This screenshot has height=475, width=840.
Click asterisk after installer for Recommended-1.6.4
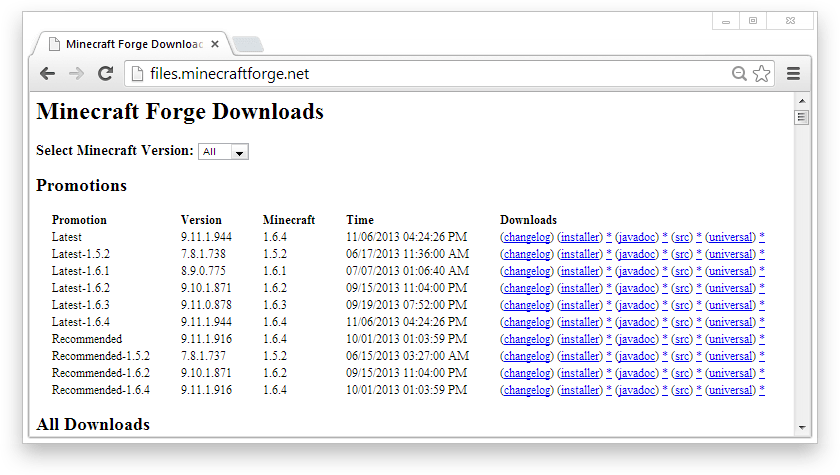click(x=609, y=390)
